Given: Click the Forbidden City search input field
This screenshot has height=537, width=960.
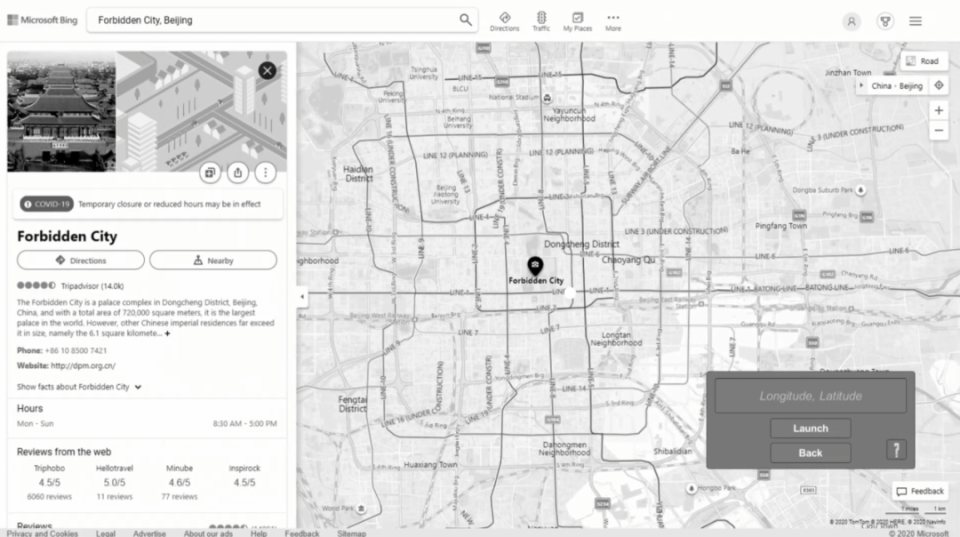Looking at the screenshot, I should 276,20.
